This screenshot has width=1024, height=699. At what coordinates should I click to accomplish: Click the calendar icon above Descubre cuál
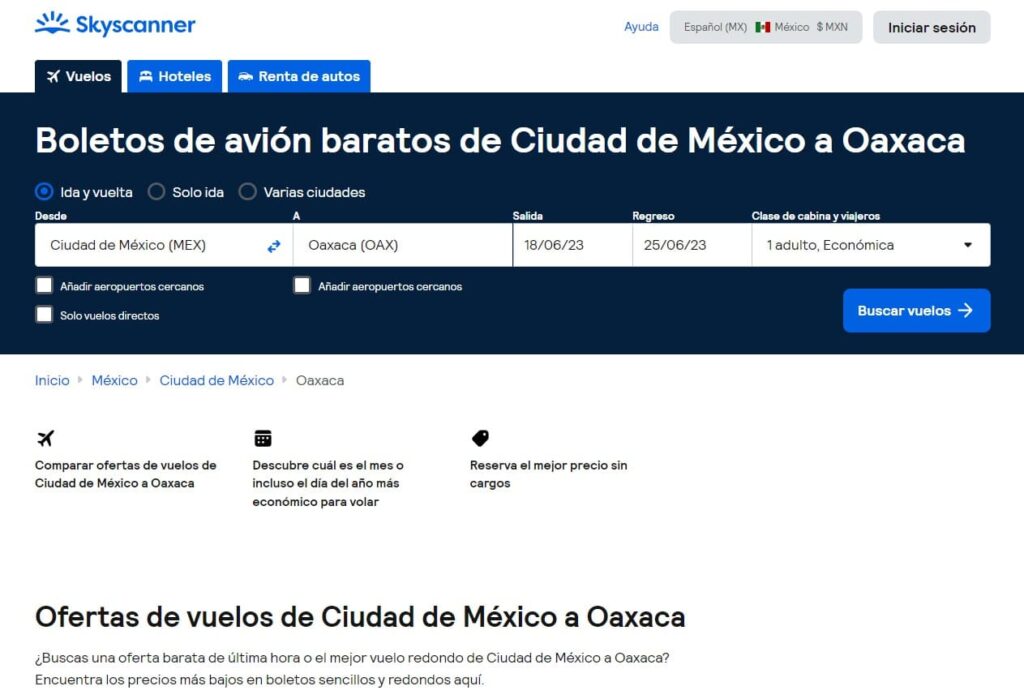click(263, 438)
